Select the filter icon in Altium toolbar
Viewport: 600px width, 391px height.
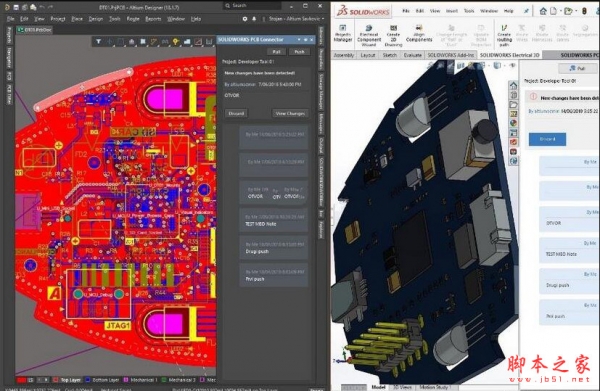pos(98,41)
